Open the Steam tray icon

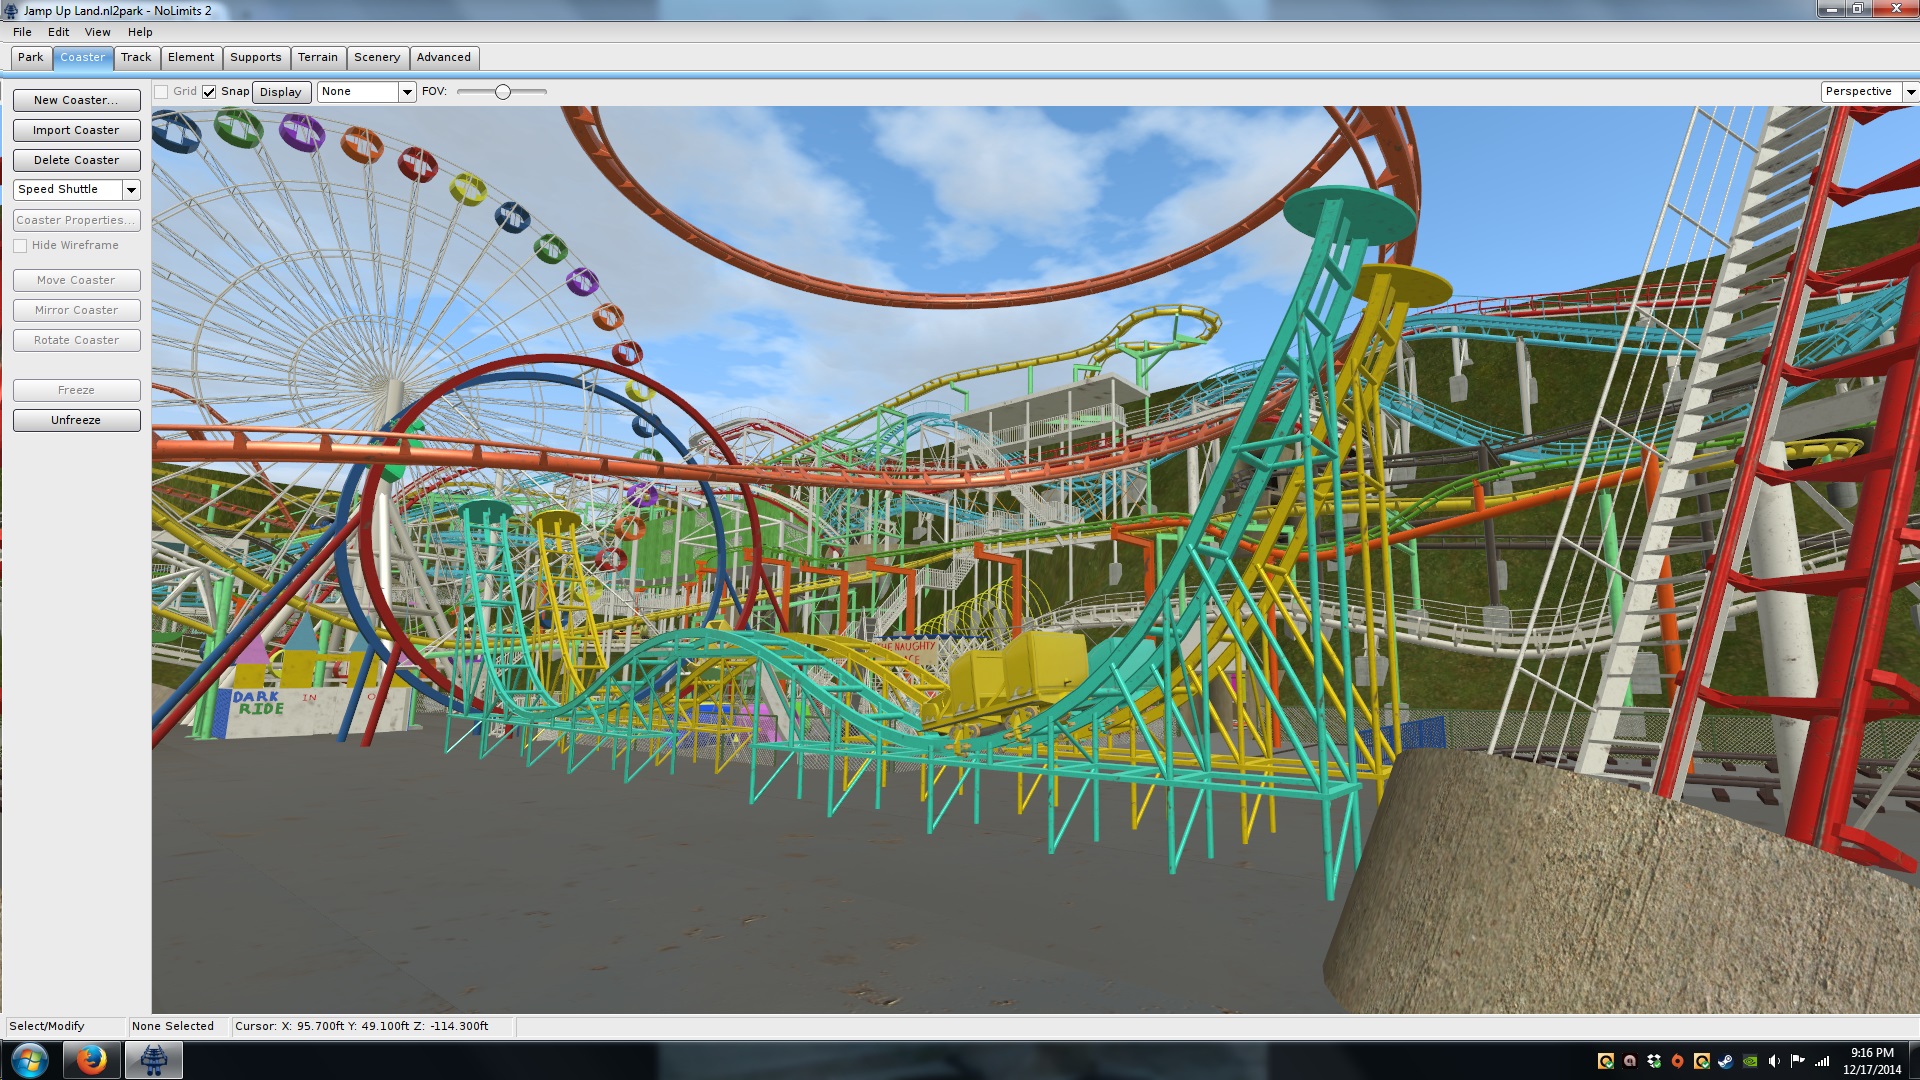(x=1726, y=1061)
